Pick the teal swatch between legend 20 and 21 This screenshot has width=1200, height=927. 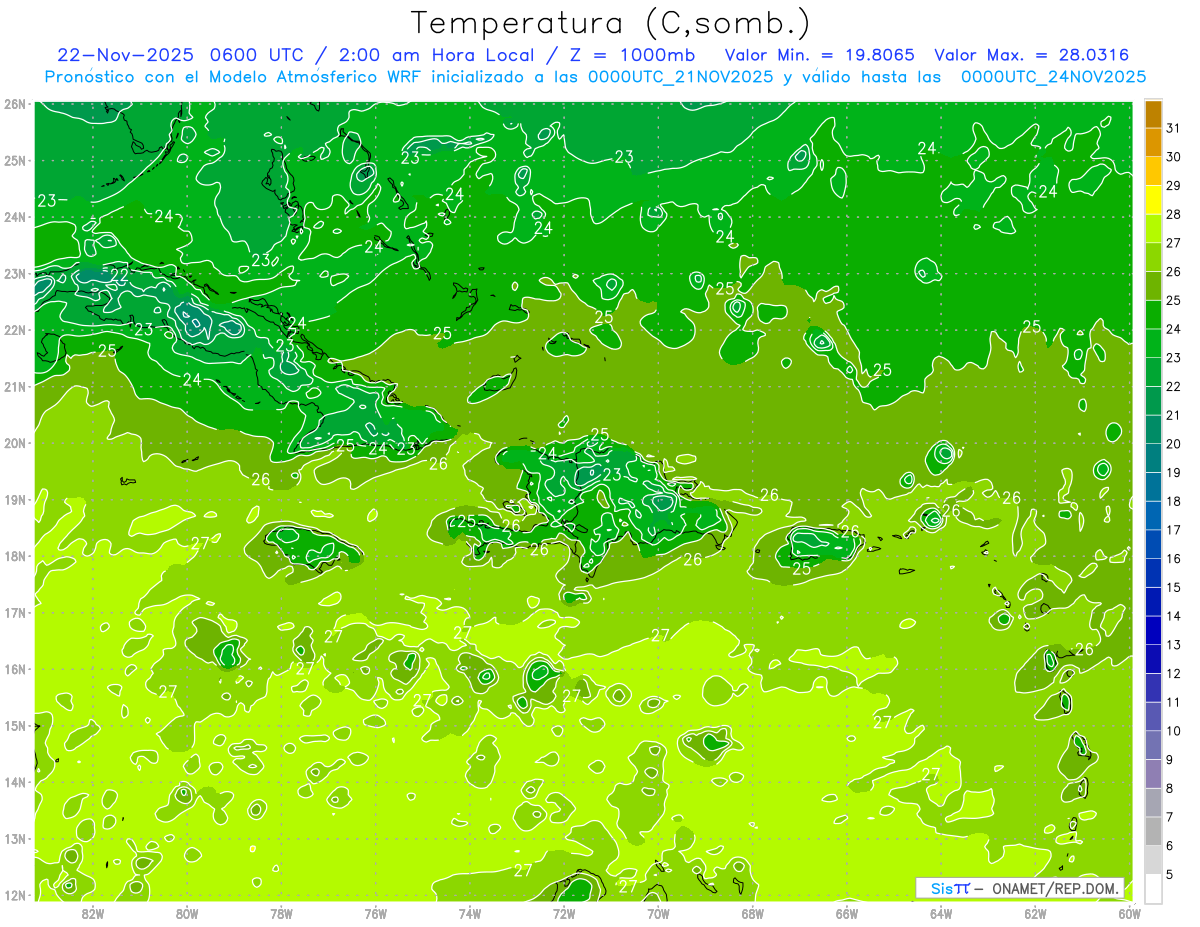pyautogui.click(x=1153, y=430)
